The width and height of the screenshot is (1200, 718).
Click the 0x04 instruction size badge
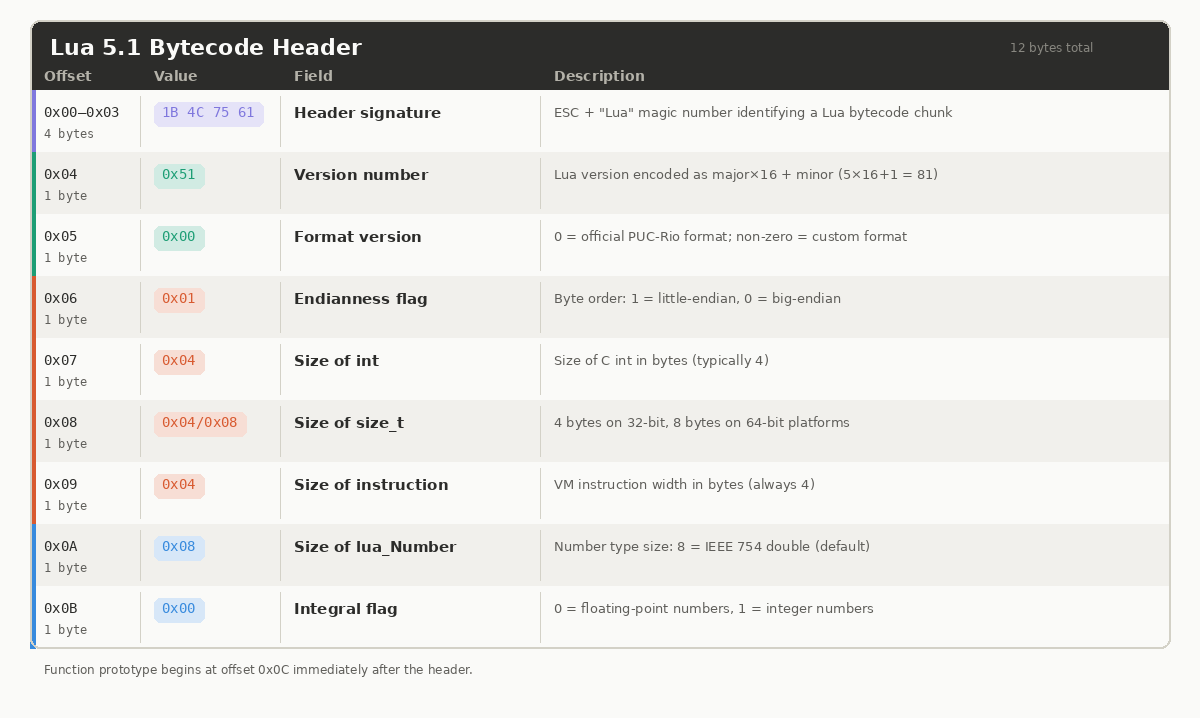[x=179, y=485]
